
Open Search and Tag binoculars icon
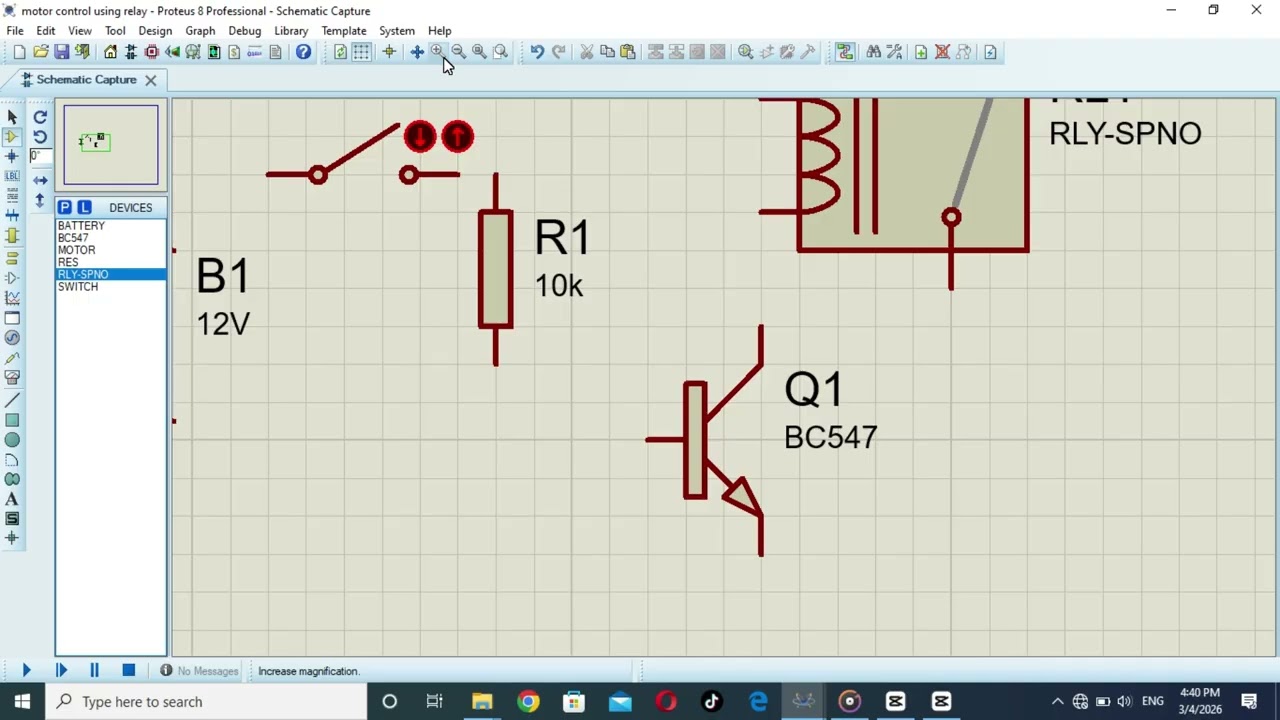click(873, 52)
